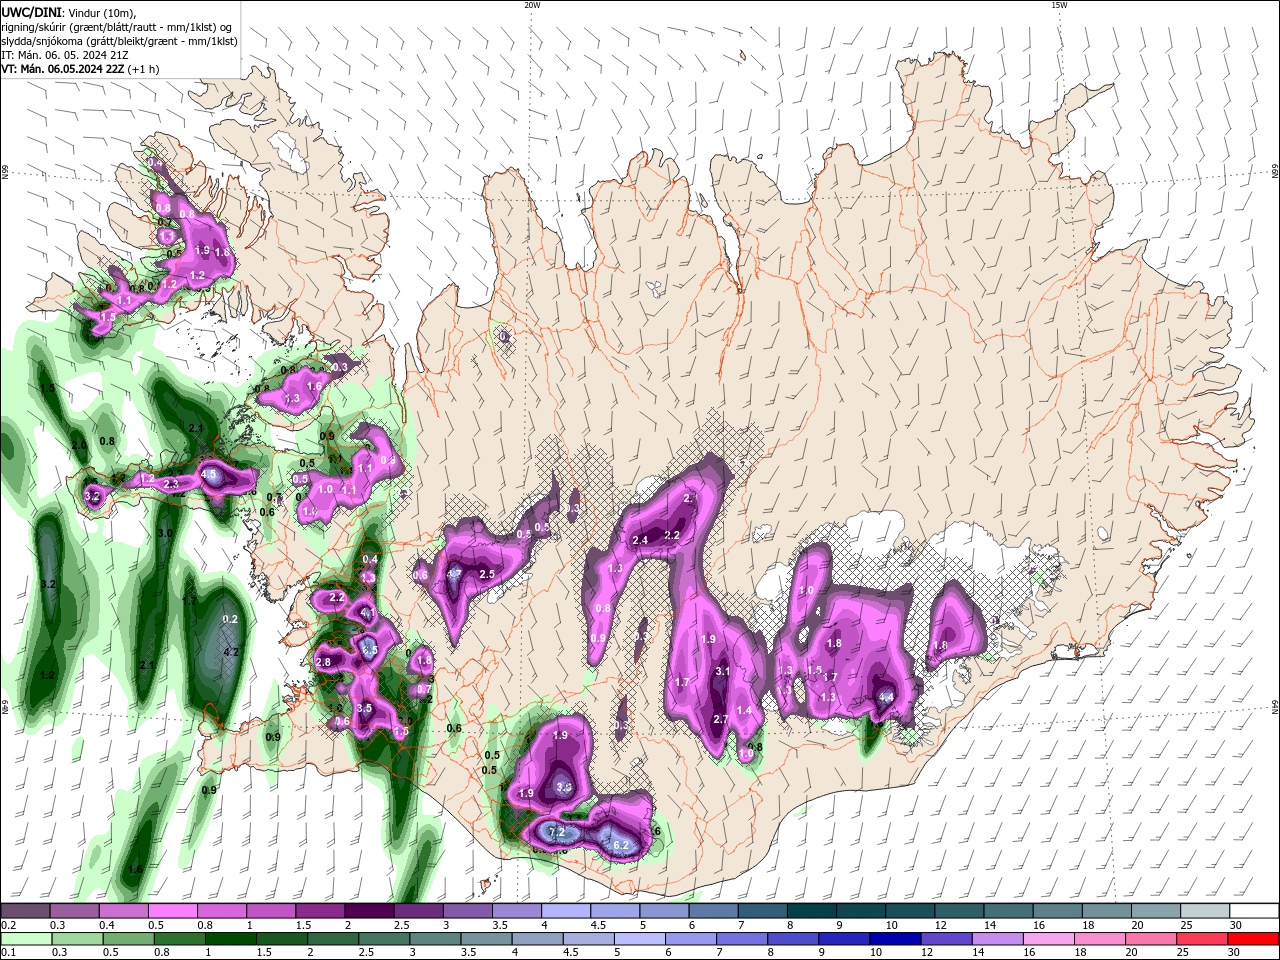Click the dark purple upper swatch between 2 and 2.5
Screen dimensions: 1280x960
click(368, 911)
